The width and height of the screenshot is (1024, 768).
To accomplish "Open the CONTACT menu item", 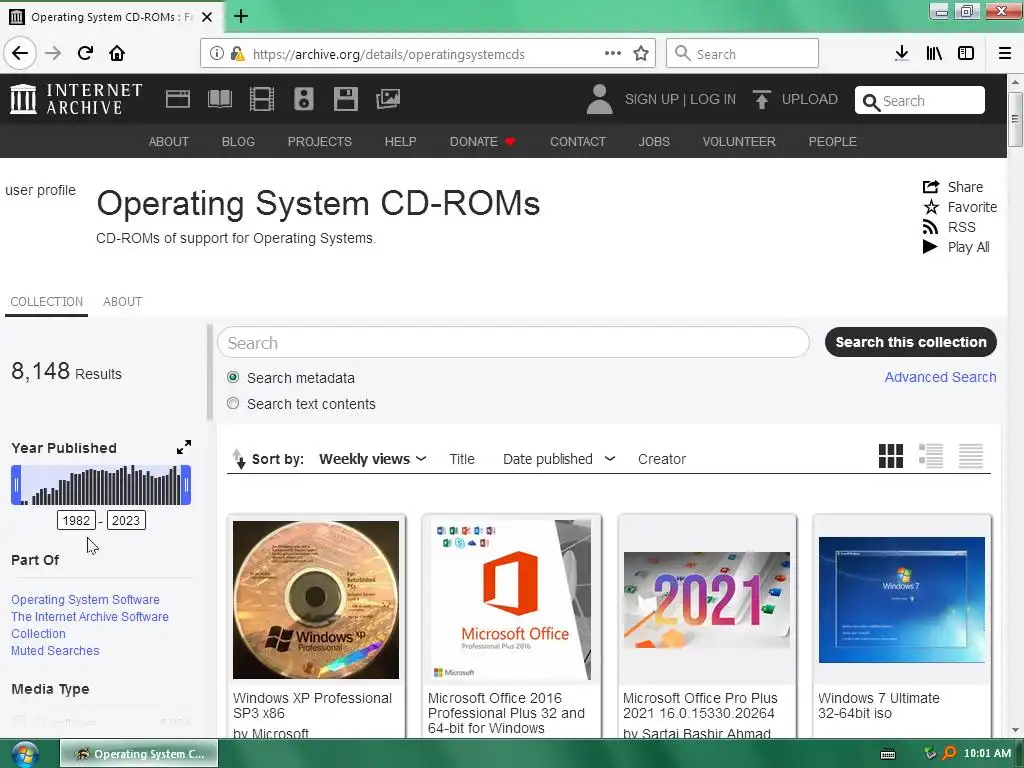I will pyautogui.click(x=578, y=142).
